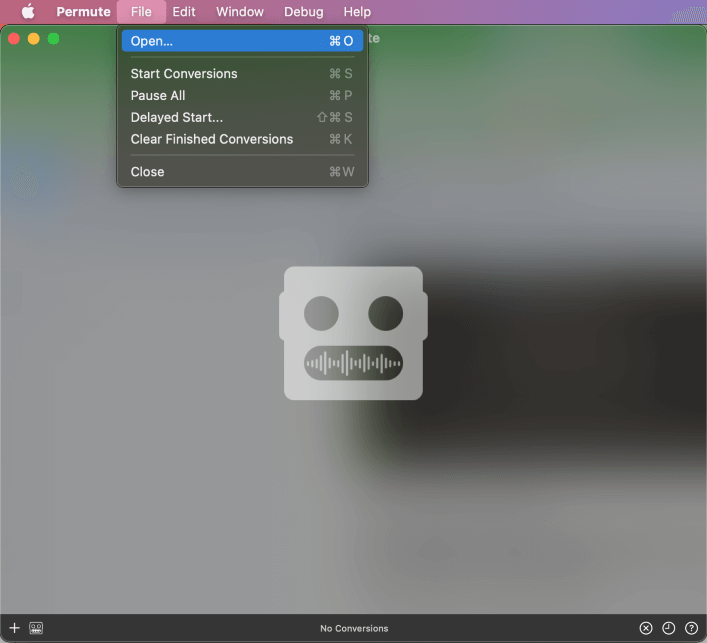Maximize window with the green button

tap(54, 39)
